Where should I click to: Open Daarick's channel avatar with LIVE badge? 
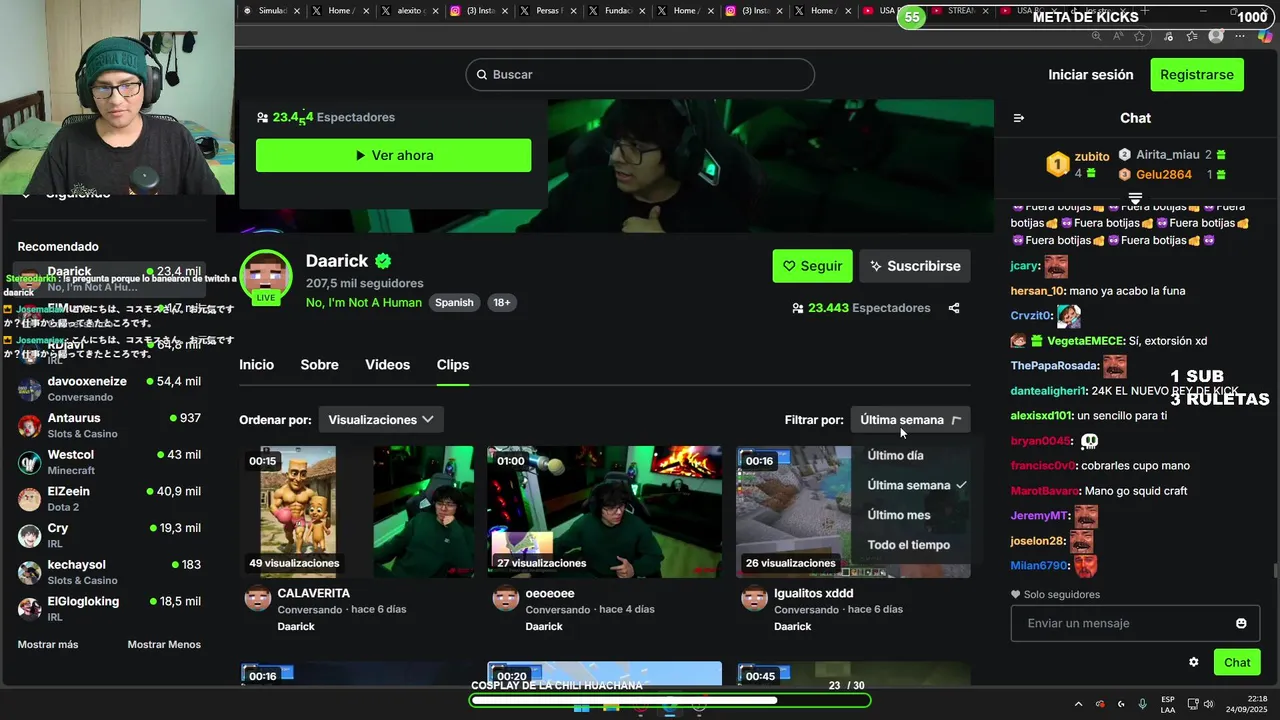click(266, 277)
